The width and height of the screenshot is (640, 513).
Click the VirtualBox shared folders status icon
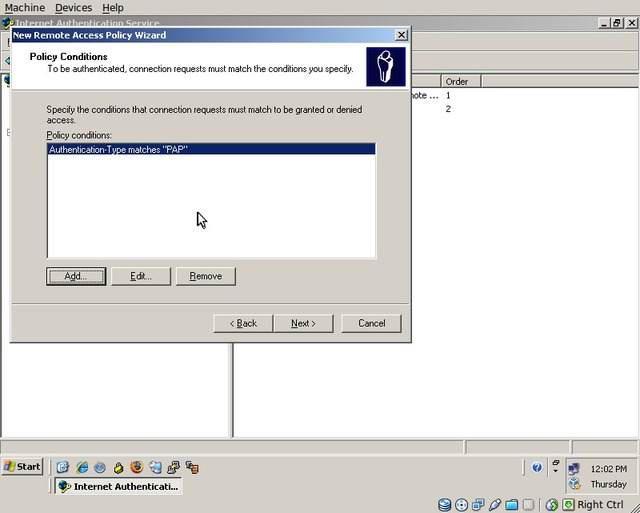point(512,505)
